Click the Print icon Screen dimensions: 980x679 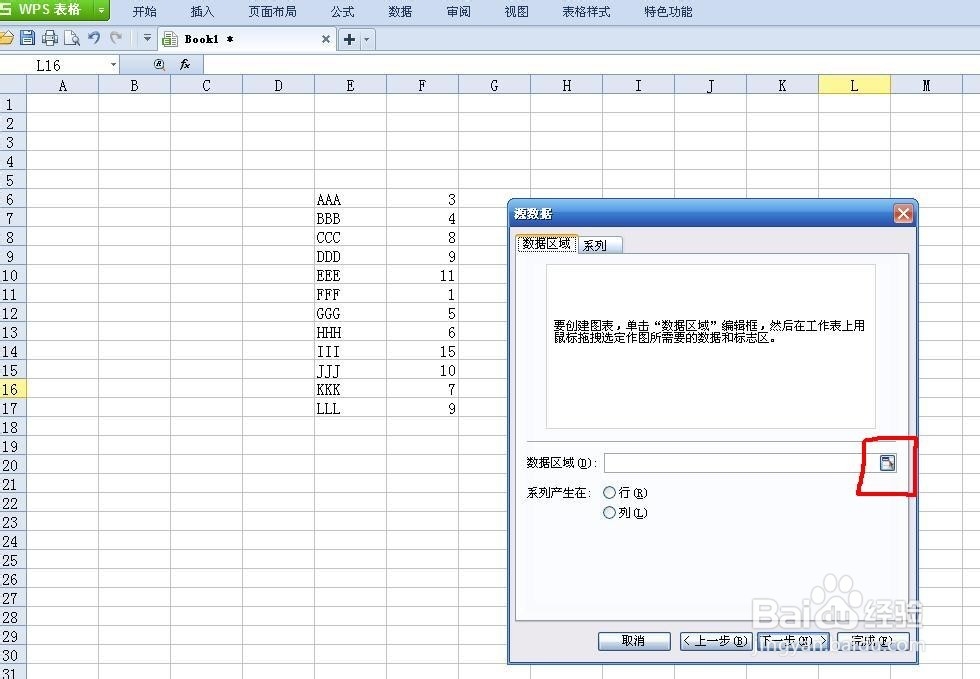[49, 36]
